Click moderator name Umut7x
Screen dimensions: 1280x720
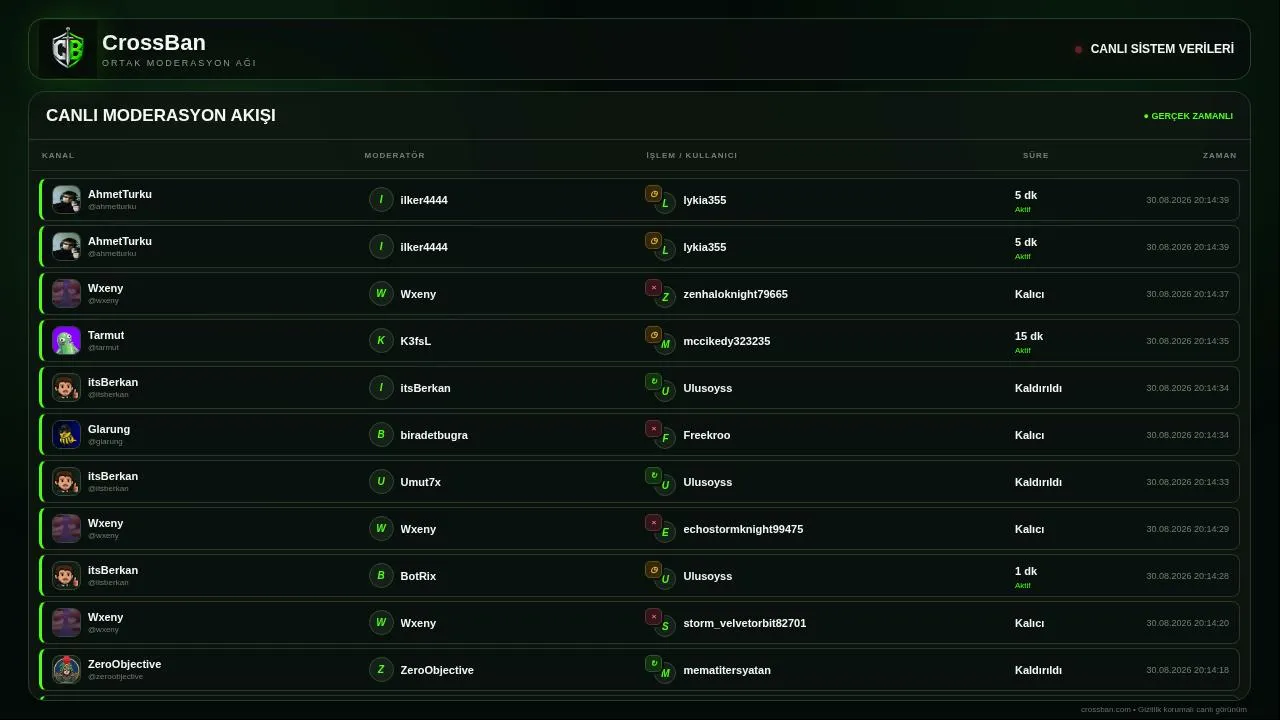pyautogui.click(x=421, y=482)
